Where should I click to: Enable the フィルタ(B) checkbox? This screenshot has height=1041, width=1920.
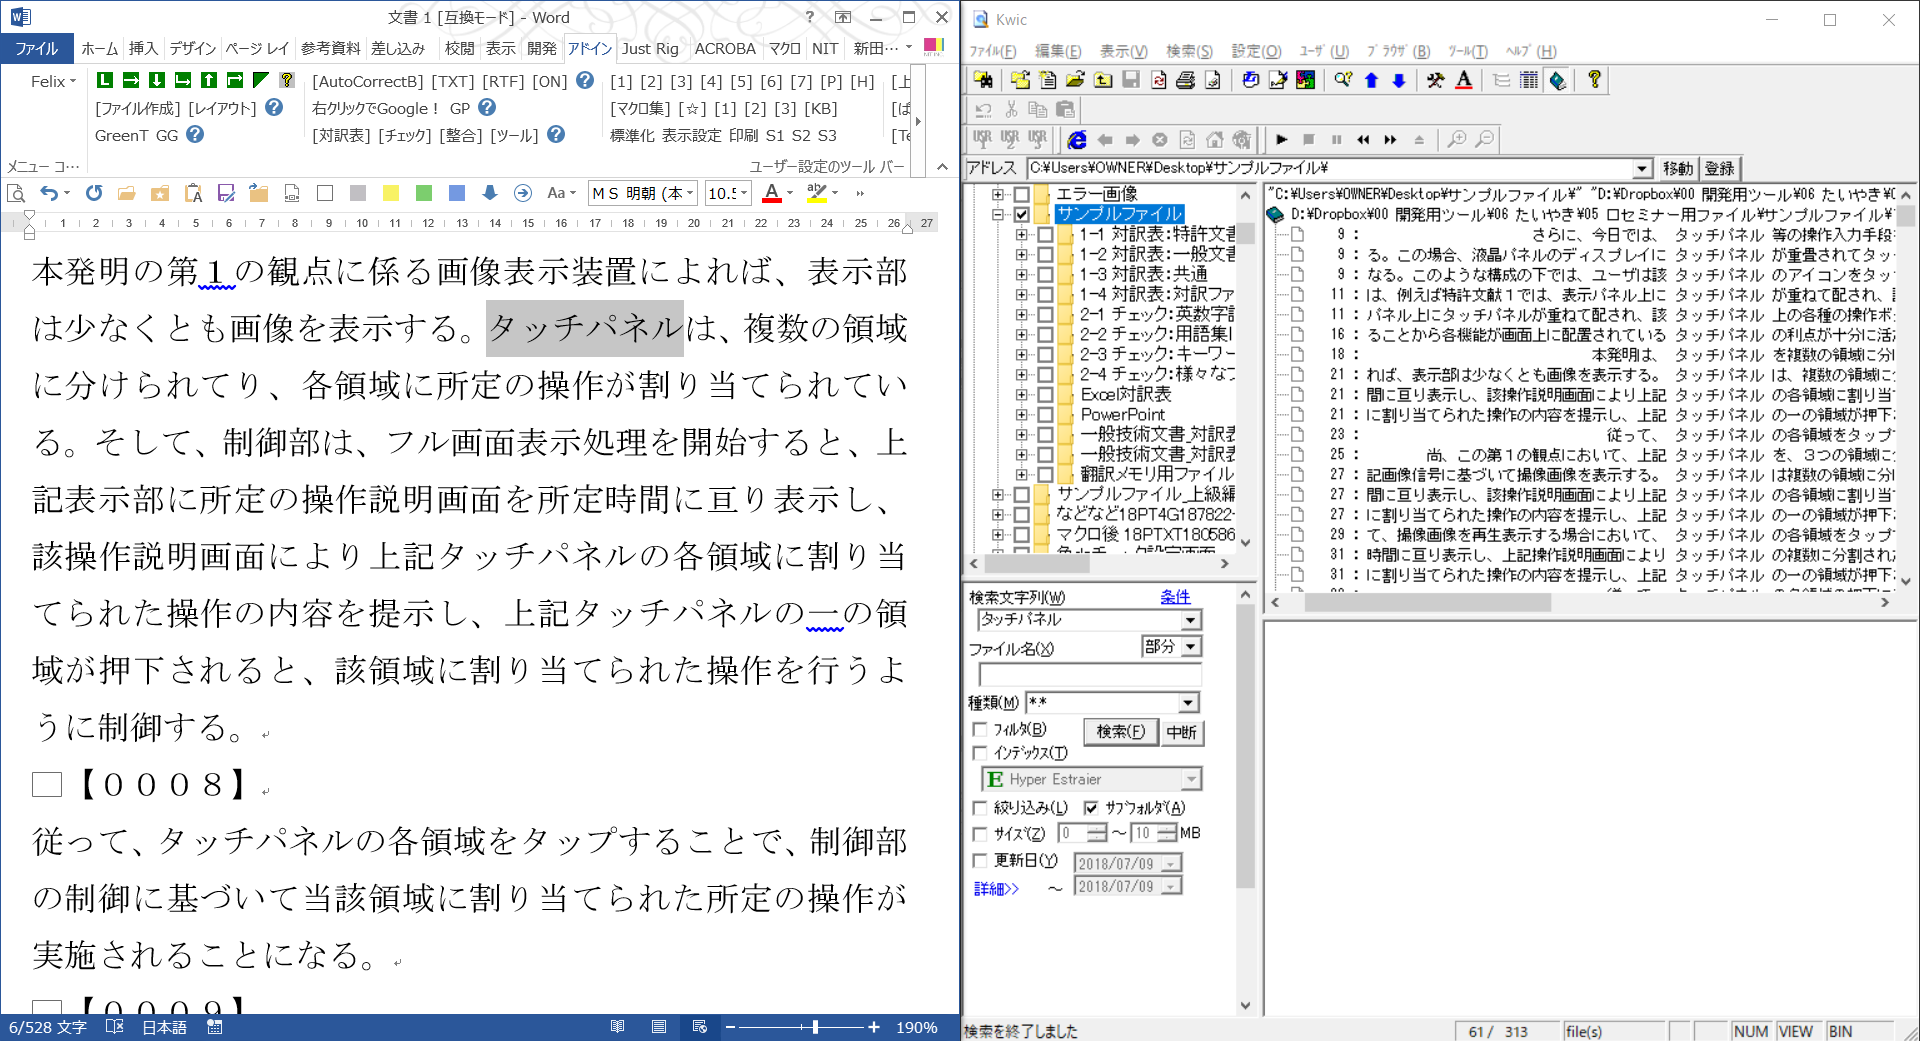click(x=980, y=730)
